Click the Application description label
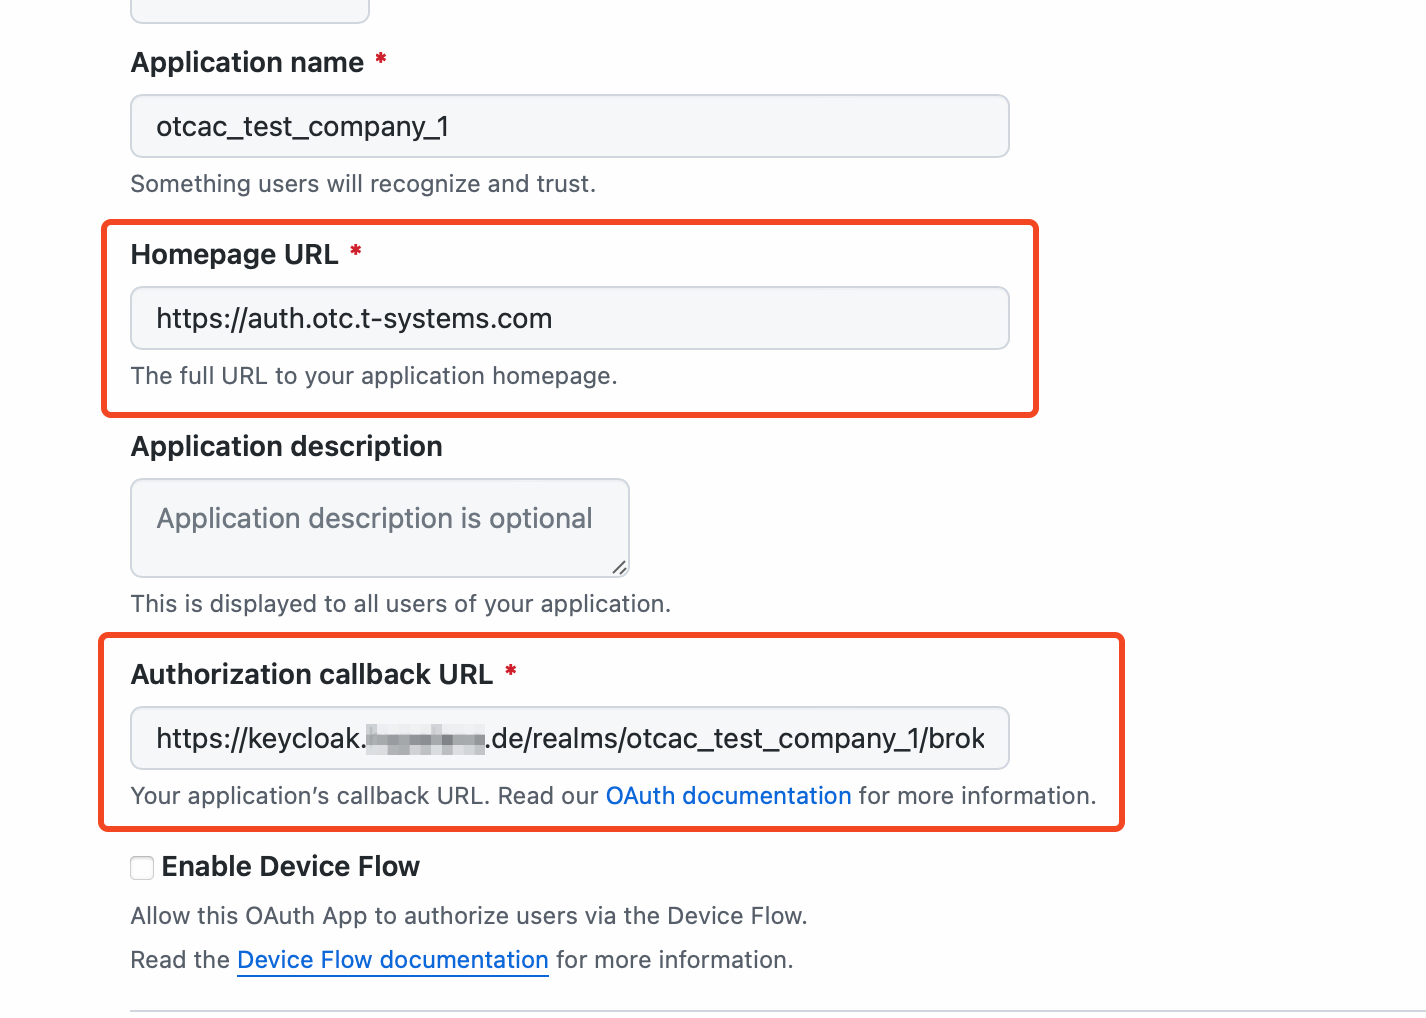The height and width of the screenshot is (1018, 1426). tap(286, 447)
